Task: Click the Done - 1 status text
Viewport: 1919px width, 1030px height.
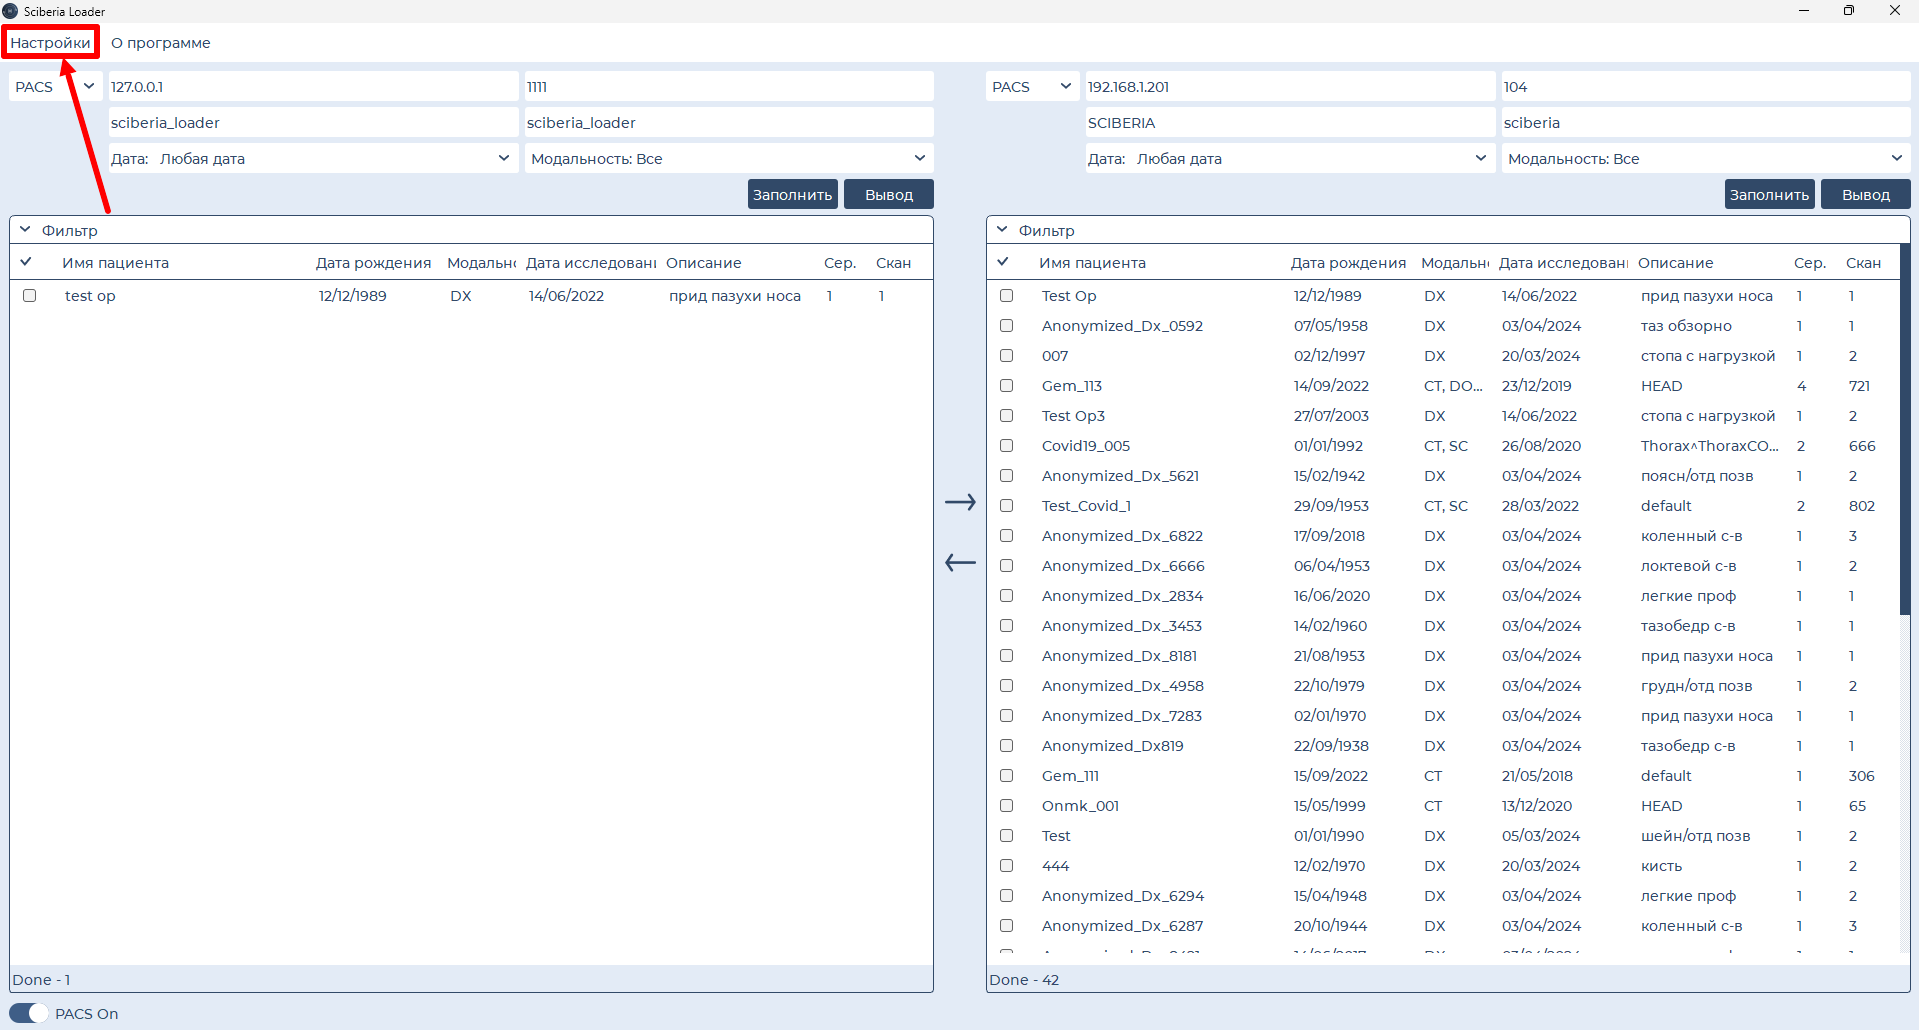Action: (42, 980)
